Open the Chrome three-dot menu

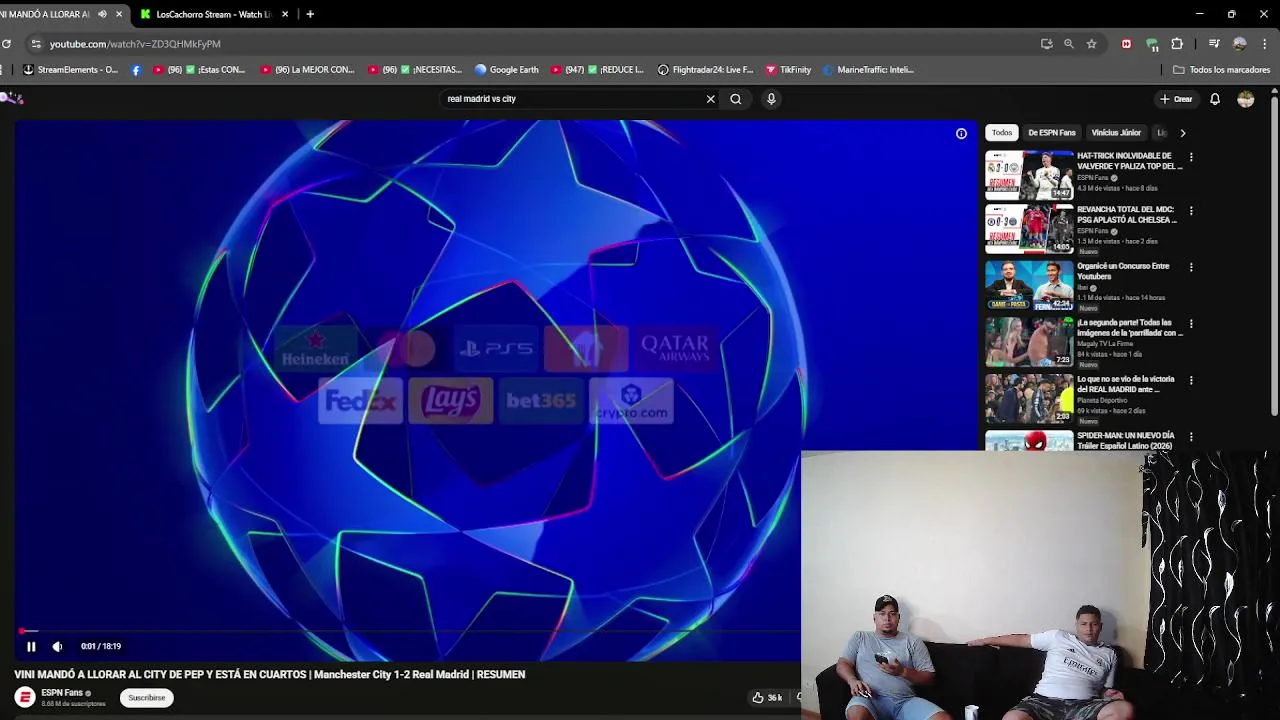[x=1265, y=44]
